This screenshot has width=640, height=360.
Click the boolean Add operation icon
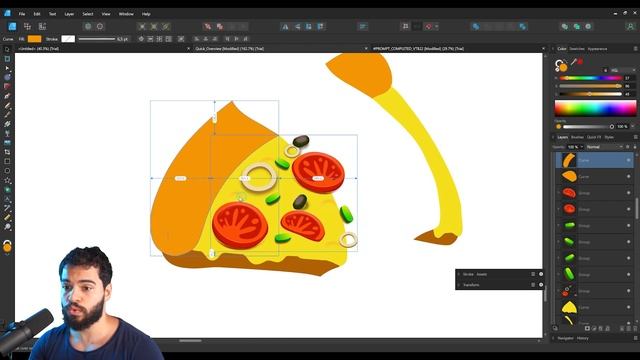pos(476,27)
